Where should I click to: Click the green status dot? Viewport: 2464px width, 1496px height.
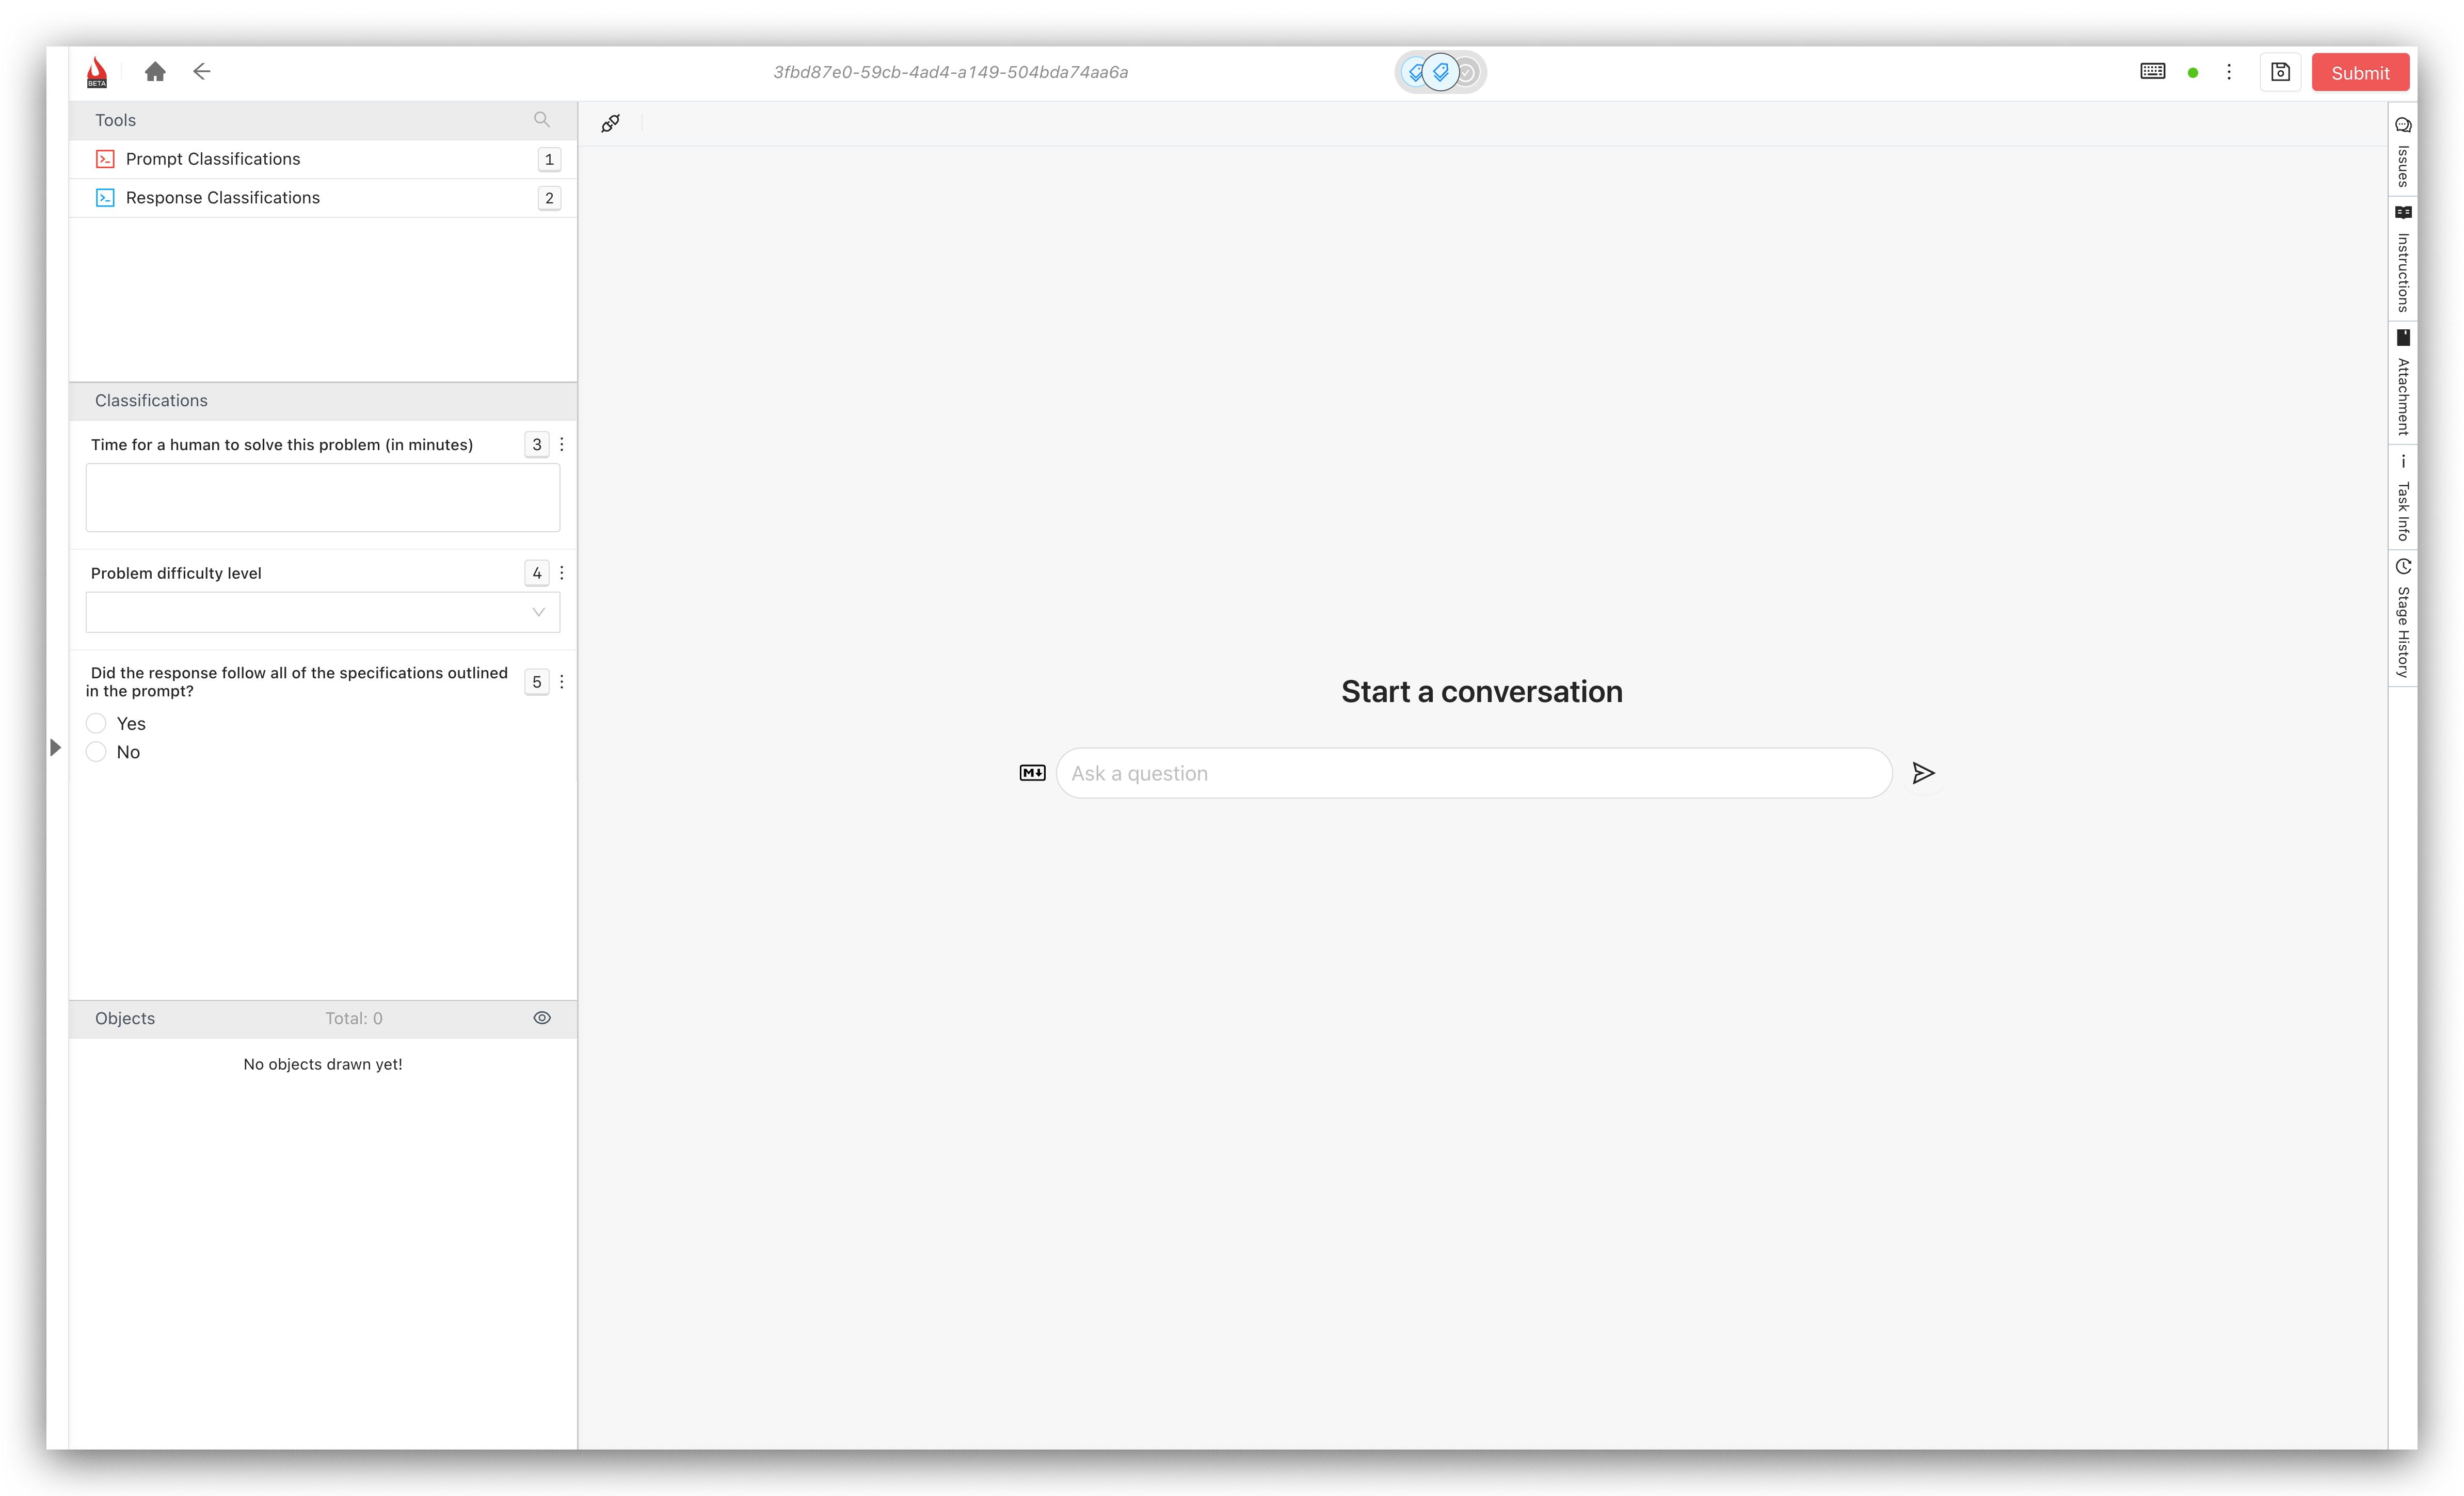2193,73
